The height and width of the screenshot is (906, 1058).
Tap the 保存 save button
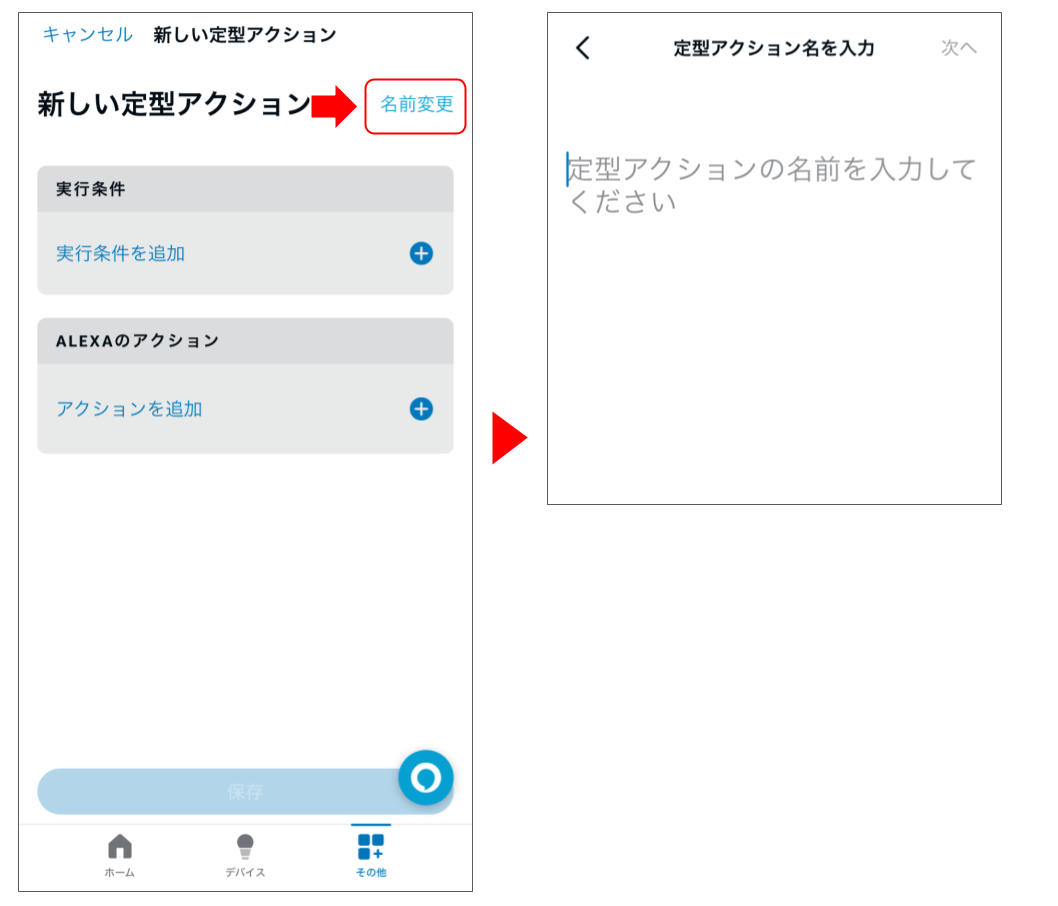pos(244,791)
